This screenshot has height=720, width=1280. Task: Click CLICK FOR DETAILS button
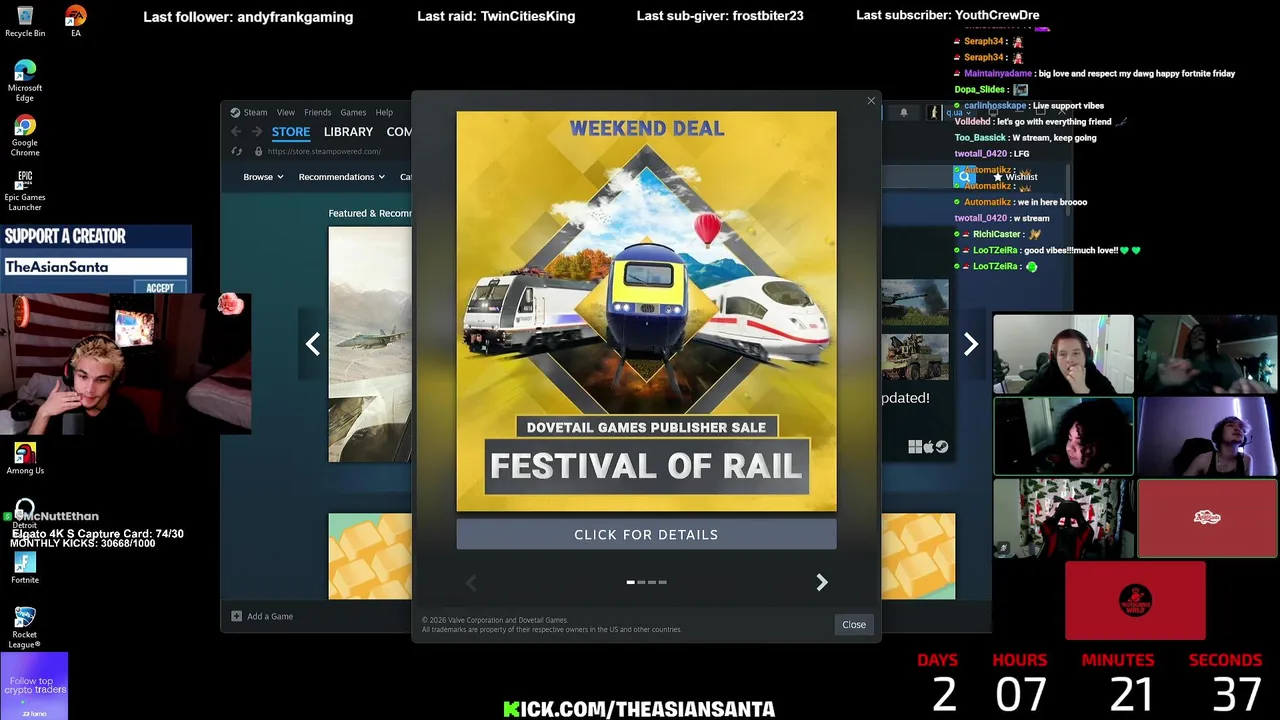646,534
